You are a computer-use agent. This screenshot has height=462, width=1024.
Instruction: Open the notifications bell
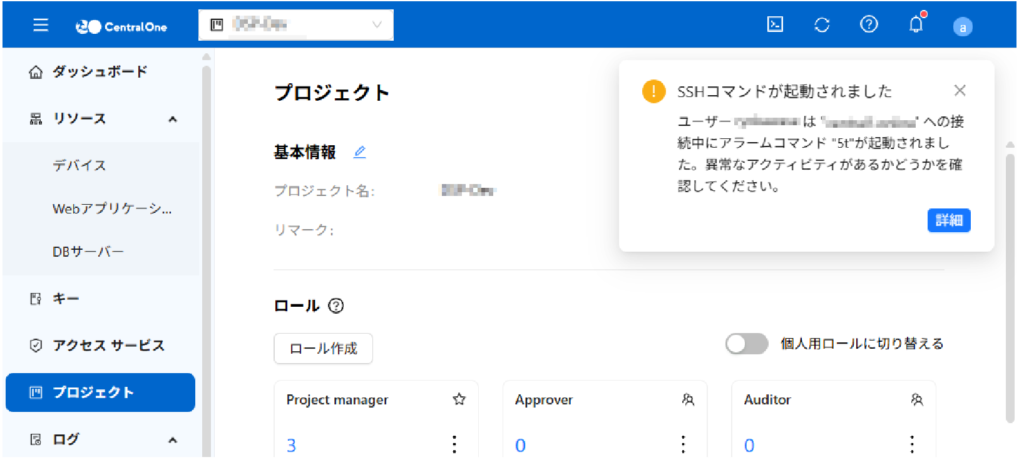click(916, 25)
